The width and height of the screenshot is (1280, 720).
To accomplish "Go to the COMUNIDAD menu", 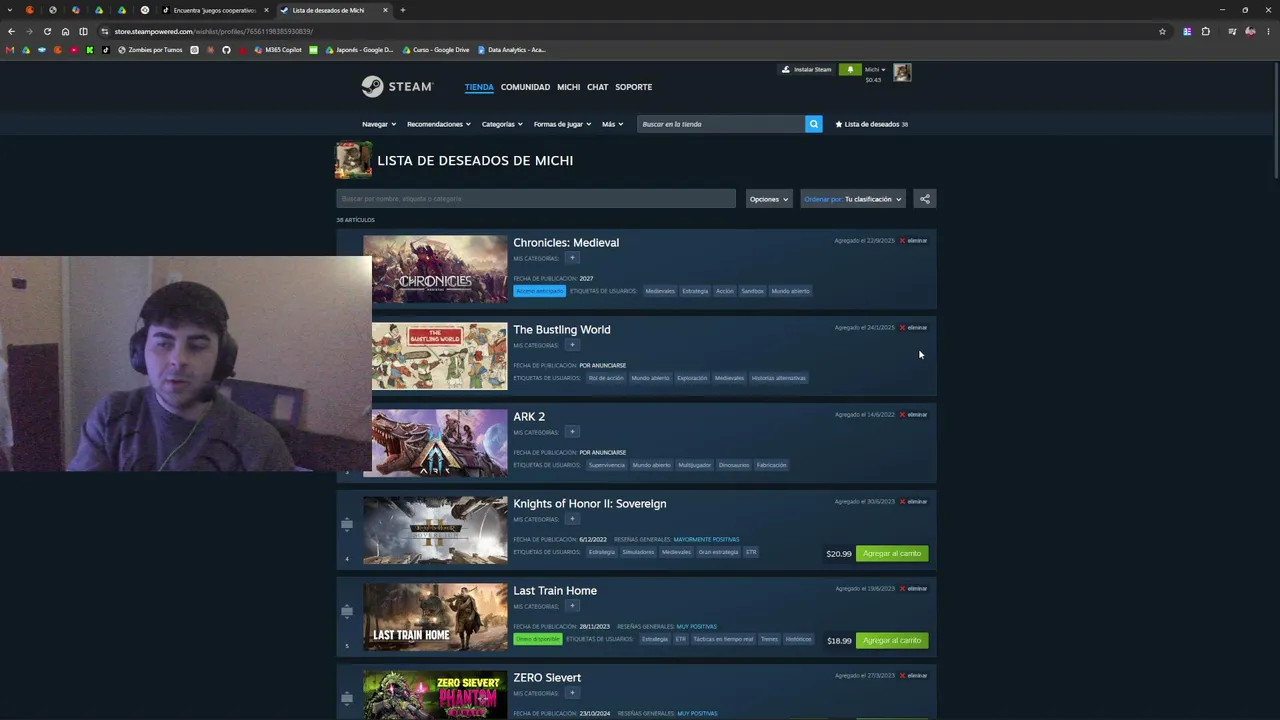I will pos(525,87).
